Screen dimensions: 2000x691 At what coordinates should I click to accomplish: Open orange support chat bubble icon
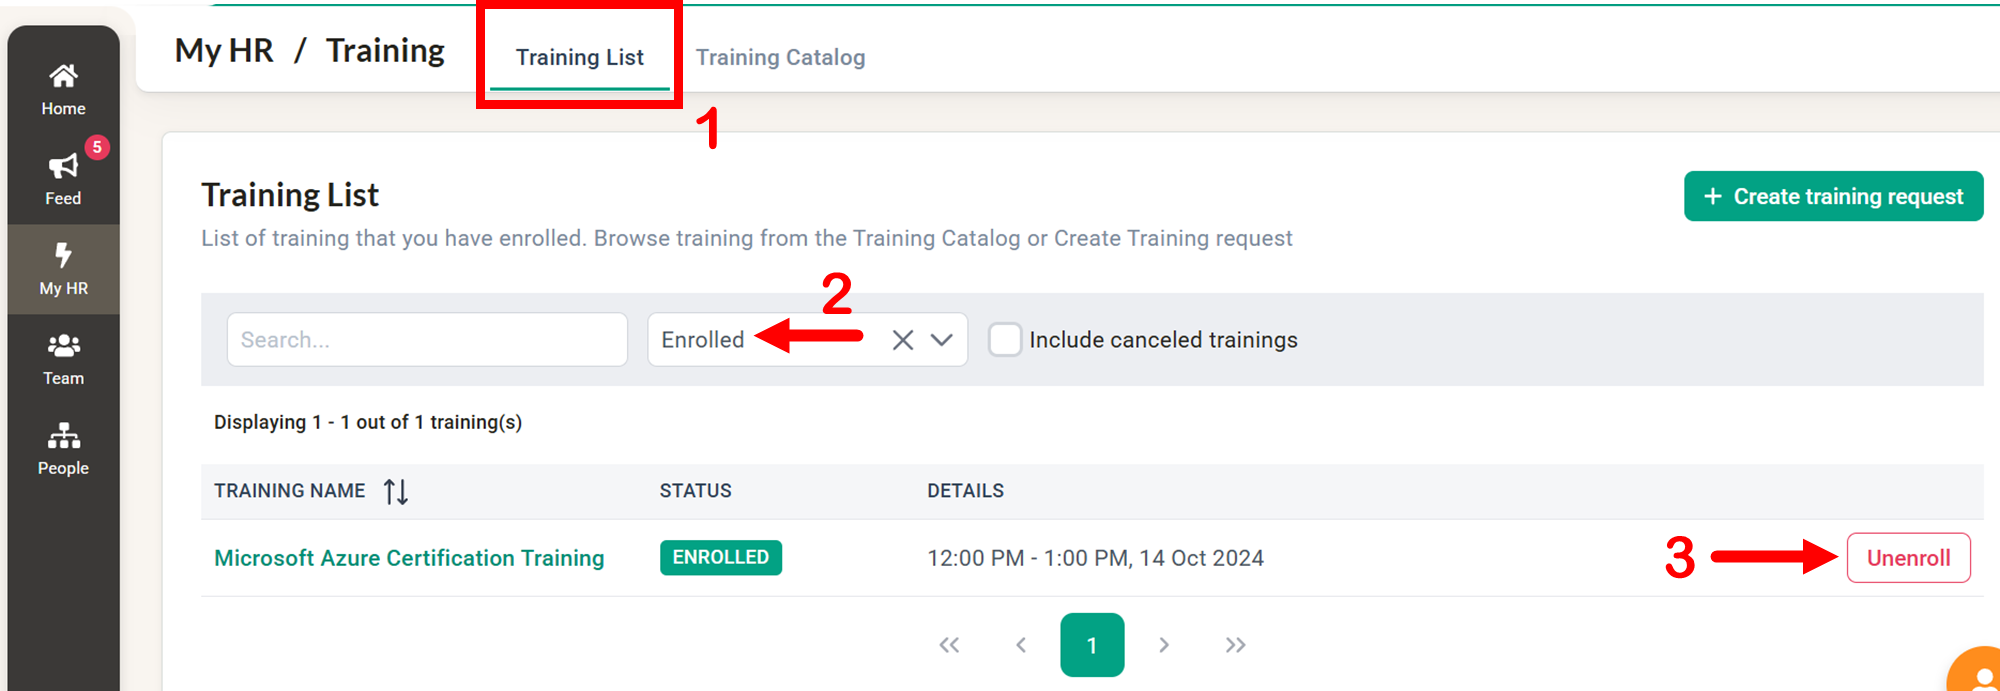tap(1974, 670)
